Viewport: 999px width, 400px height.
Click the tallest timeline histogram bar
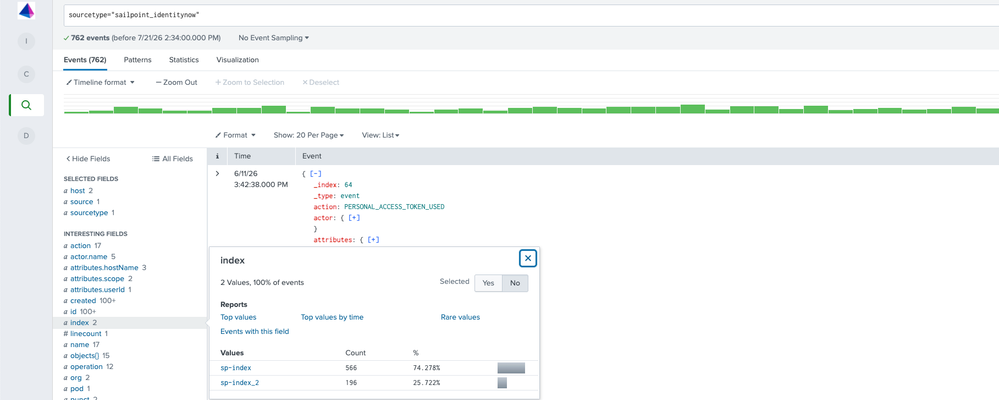coord(693,109)
